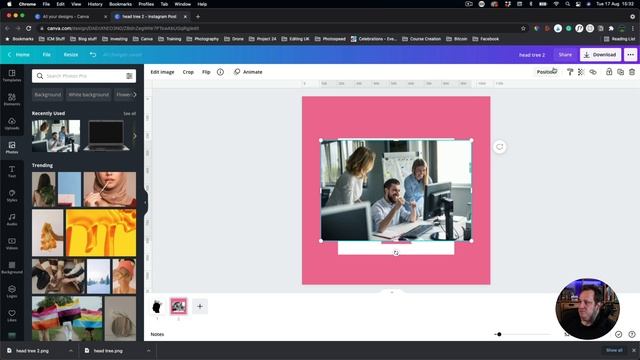Click the Animate button

click(248, 72)
